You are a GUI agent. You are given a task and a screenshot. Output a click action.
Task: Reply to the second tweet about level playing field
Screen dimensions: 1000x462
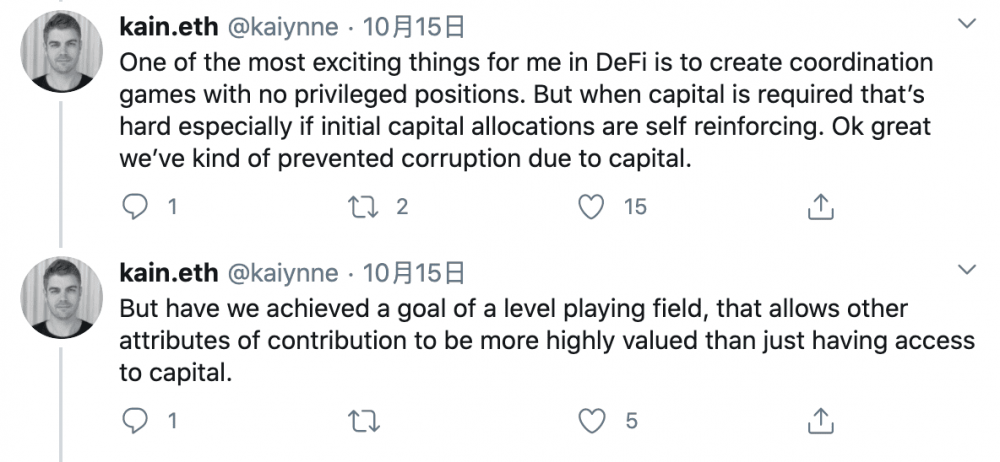[134, 422]
